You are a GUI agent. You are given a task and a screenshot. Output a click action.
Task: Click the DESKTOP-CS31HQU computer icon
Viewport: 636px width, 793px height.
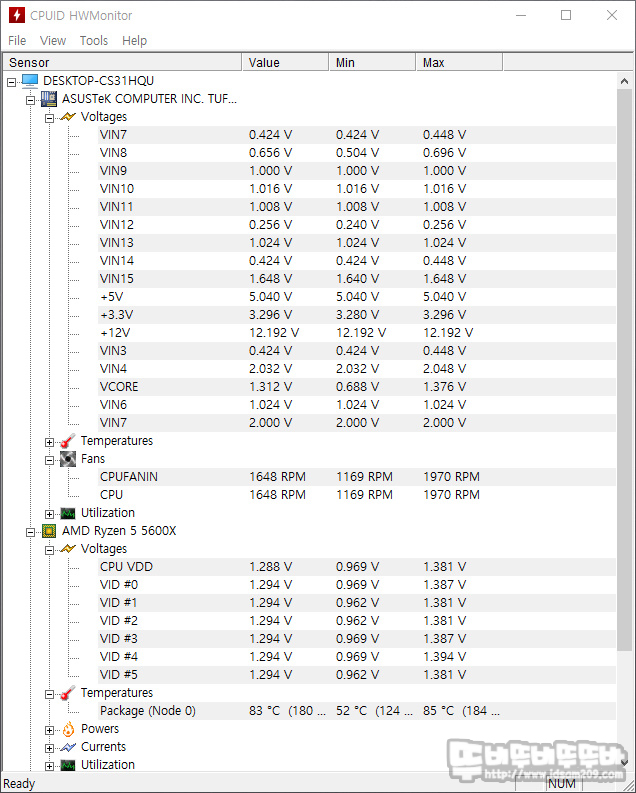[x=30, y=80]
